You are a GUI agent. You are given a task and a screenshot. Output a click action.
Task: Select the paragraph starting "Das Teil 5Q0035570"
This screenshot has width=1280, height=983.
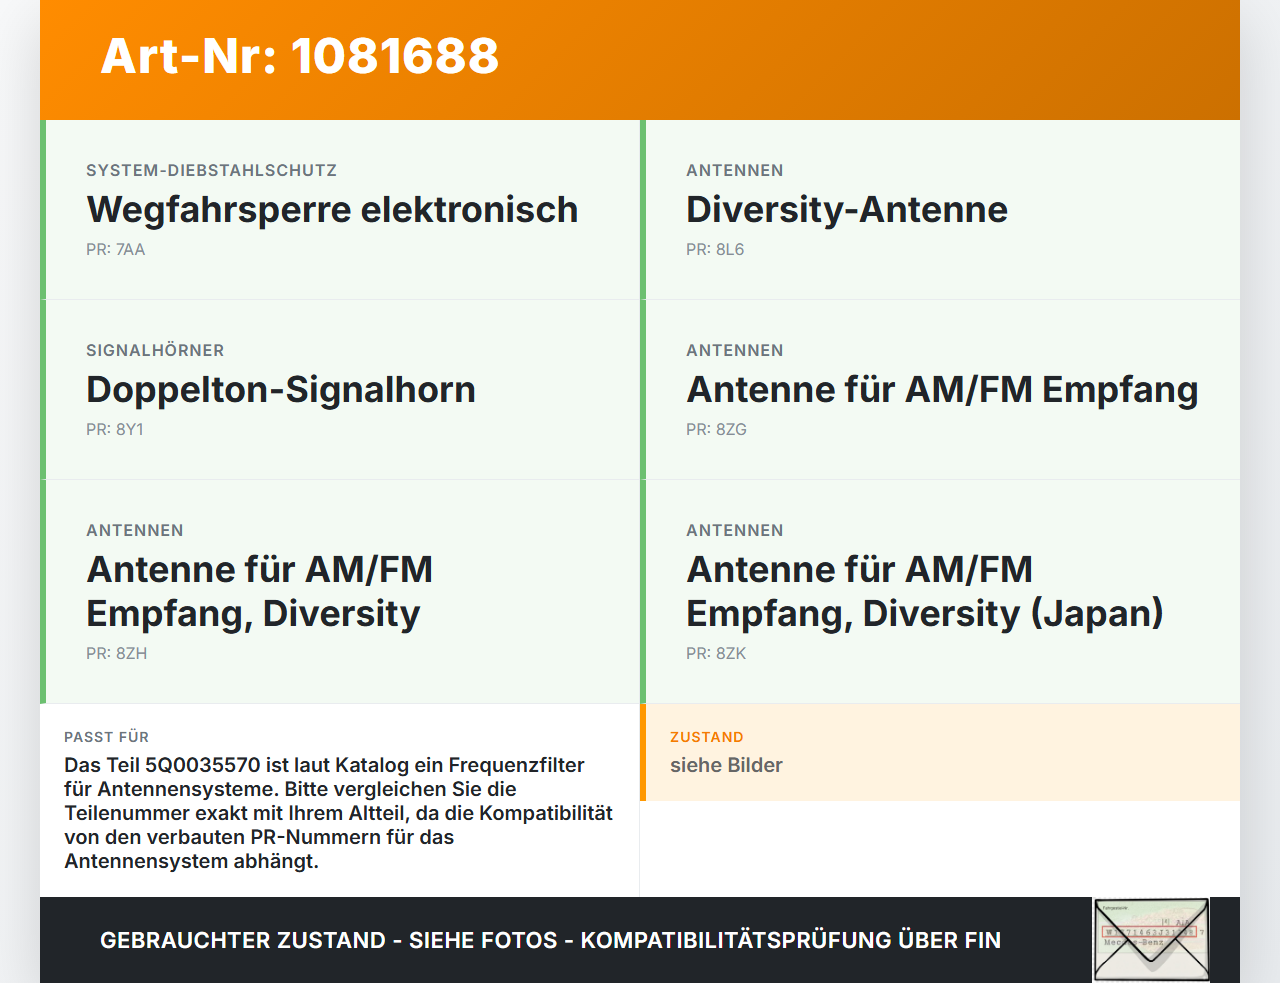[x=339, y=813]
